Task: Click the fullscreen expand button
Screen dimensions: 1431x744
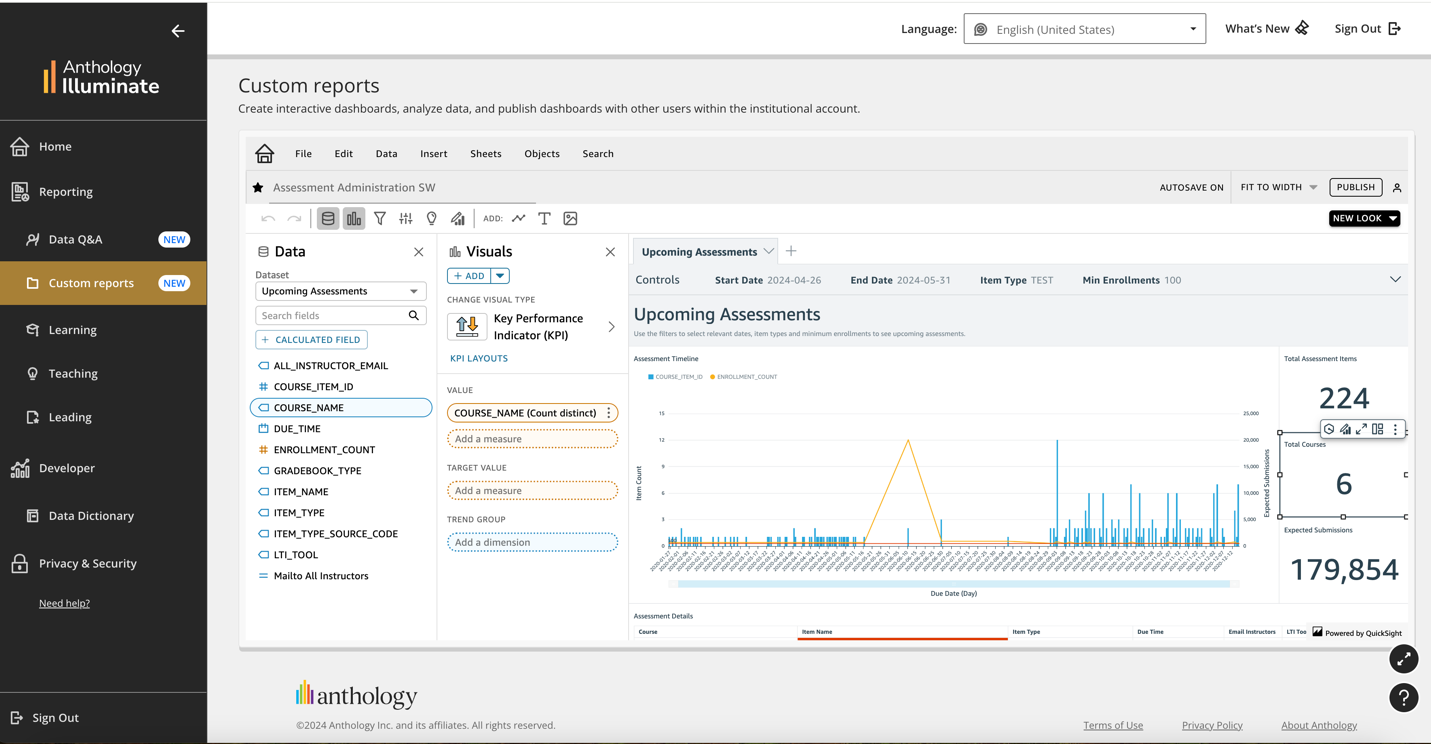Action: tap(1404, 659)
